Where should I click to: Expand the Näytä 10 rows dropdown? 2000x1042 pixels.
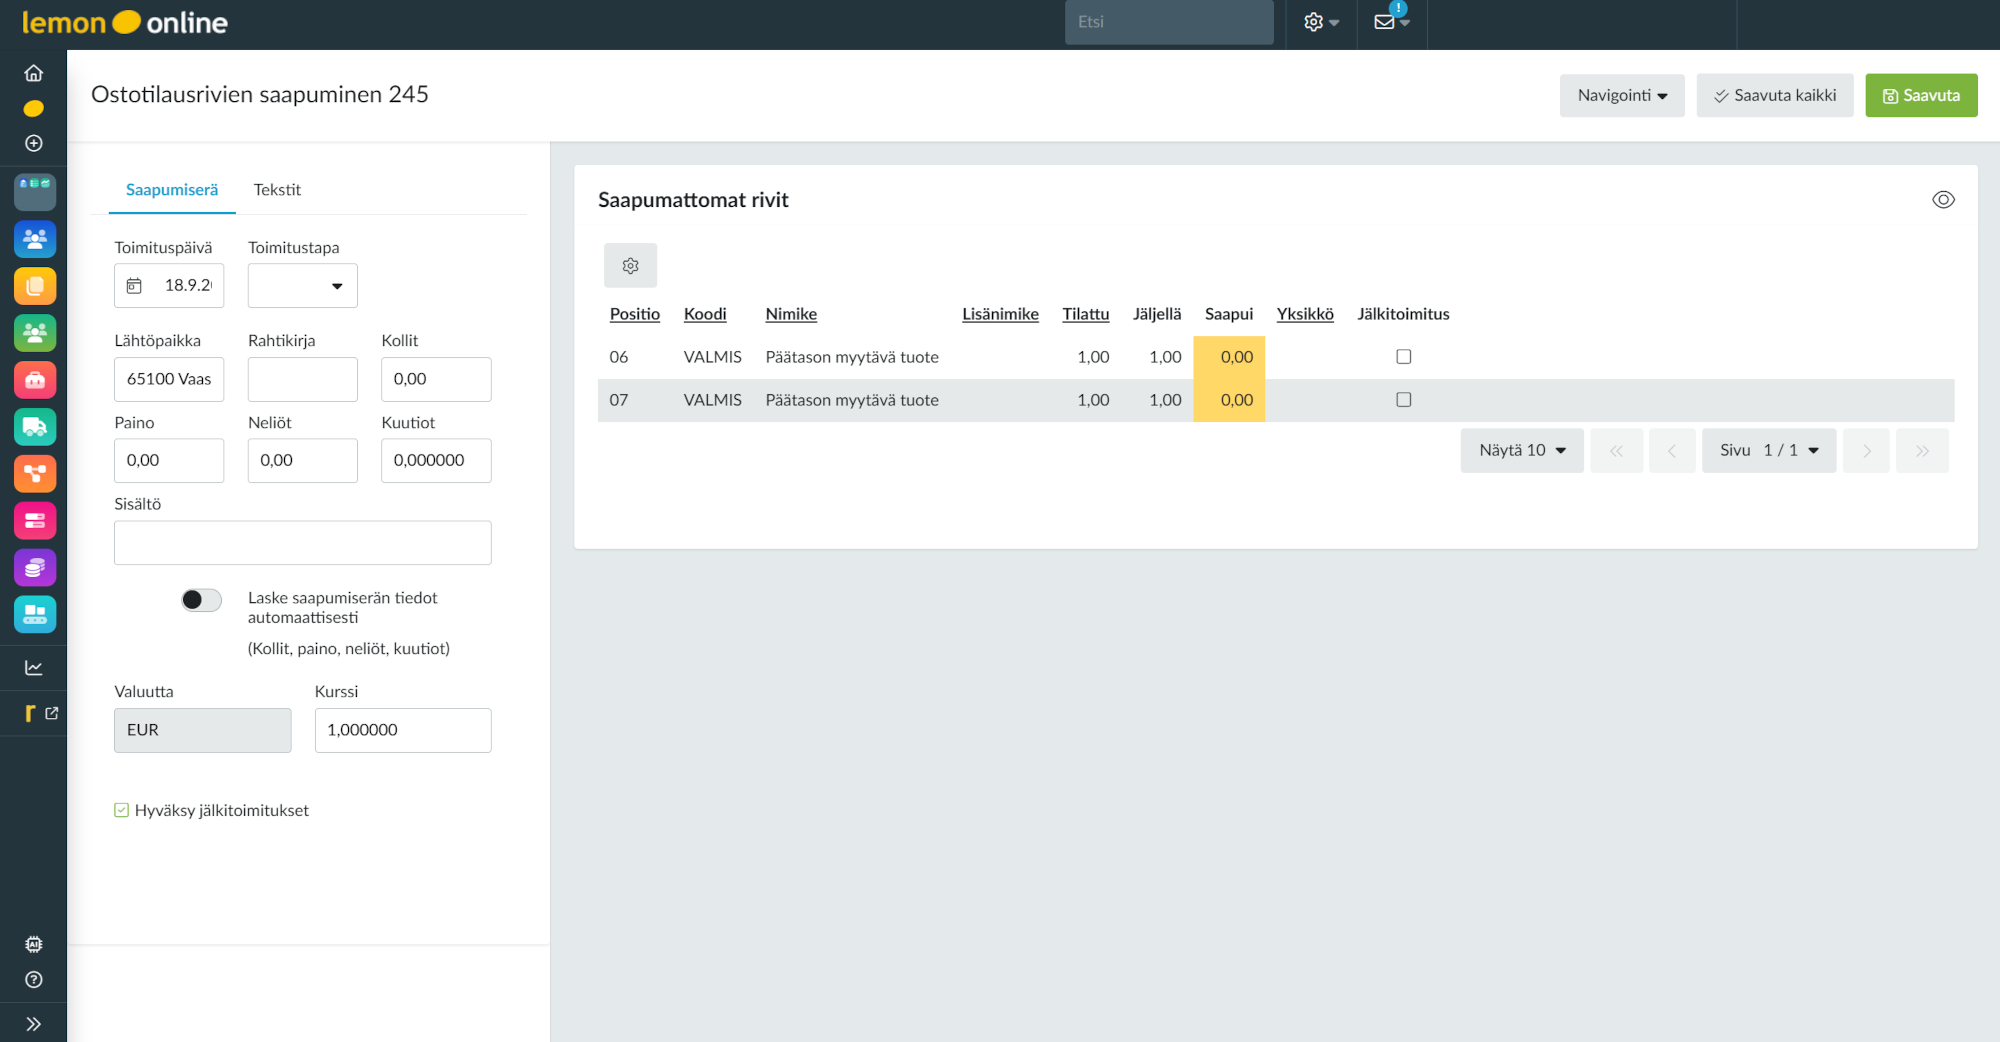1521,451
